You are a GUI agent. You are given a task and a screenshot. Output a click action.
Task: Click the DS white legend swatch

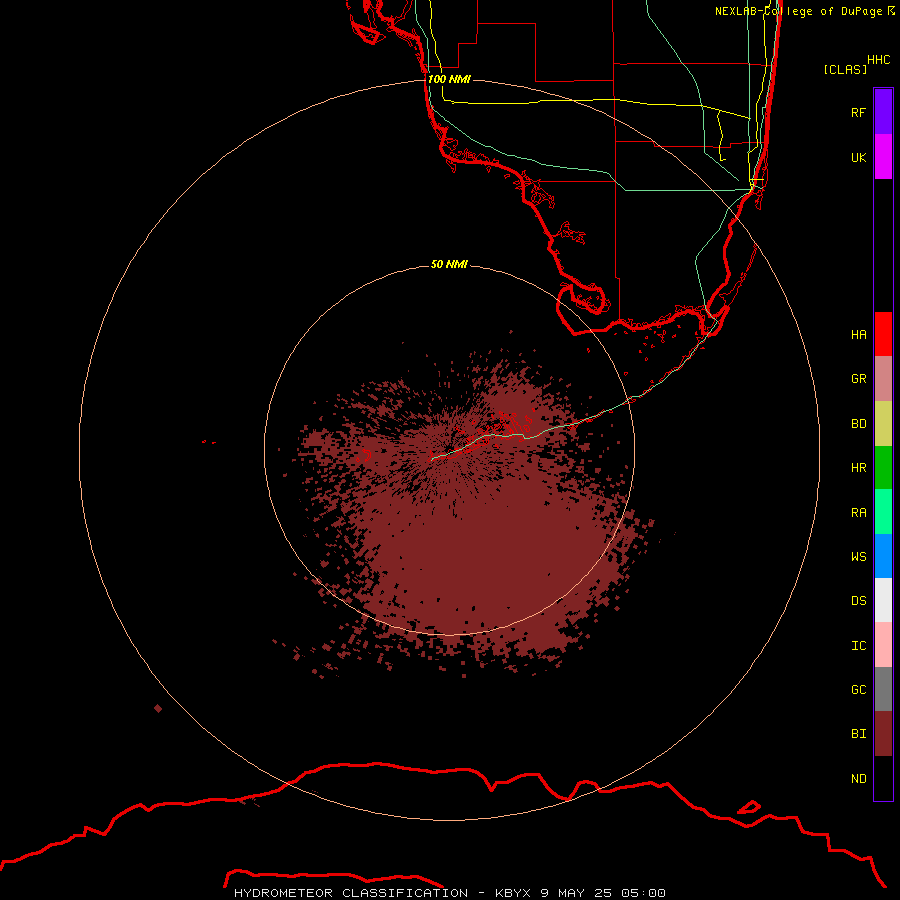(883, 600)
